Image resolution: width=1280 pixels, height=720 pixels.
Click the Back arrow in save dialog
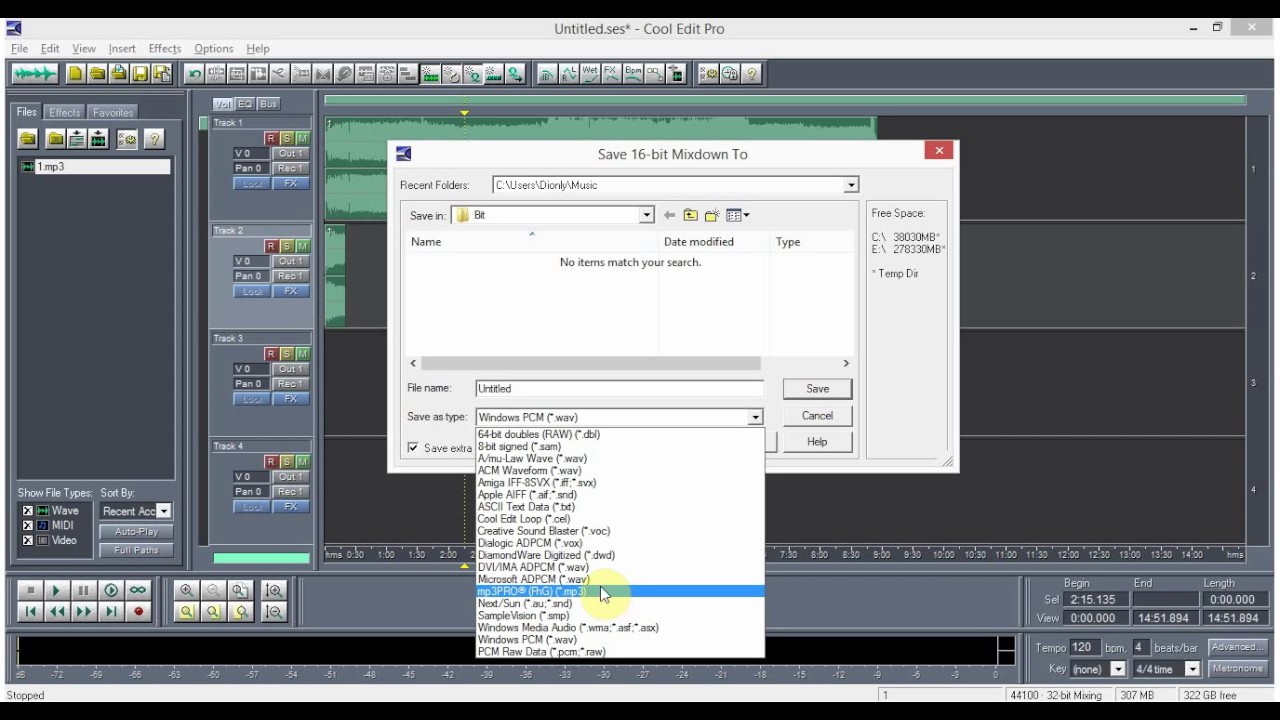tap(669, 215)
